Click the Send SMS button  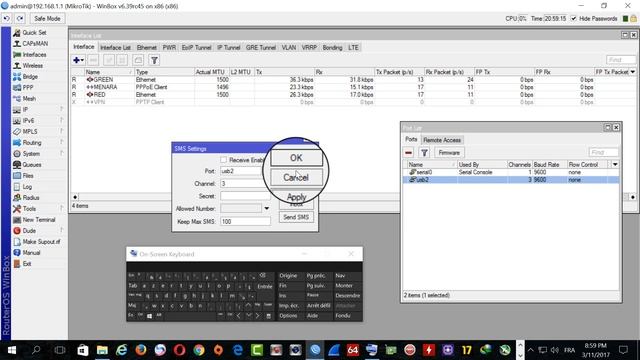[x=296, y=217]
